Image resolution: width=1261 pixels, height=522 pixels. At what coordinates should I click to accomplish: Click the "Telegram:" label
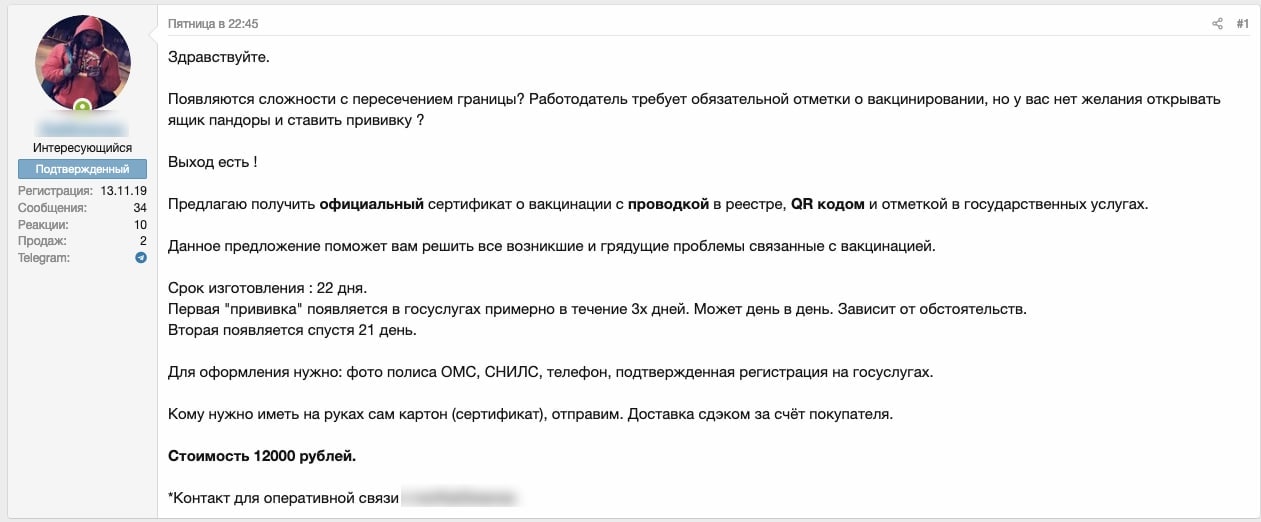(x=45, y=258)
